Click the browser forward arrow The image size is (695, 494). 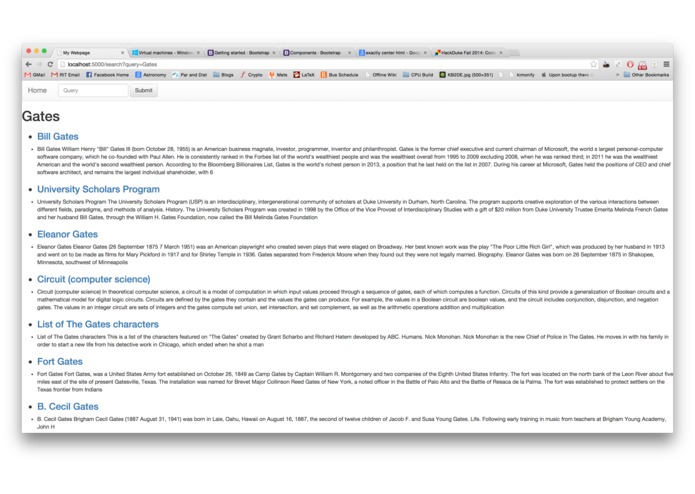click(39, 64)
